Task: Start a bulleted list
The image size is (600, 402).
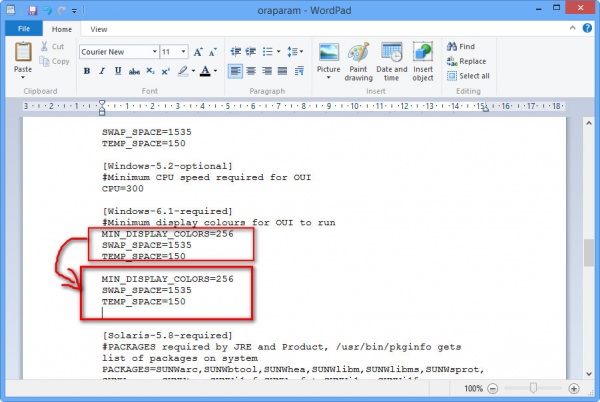Action: point(267,51)
